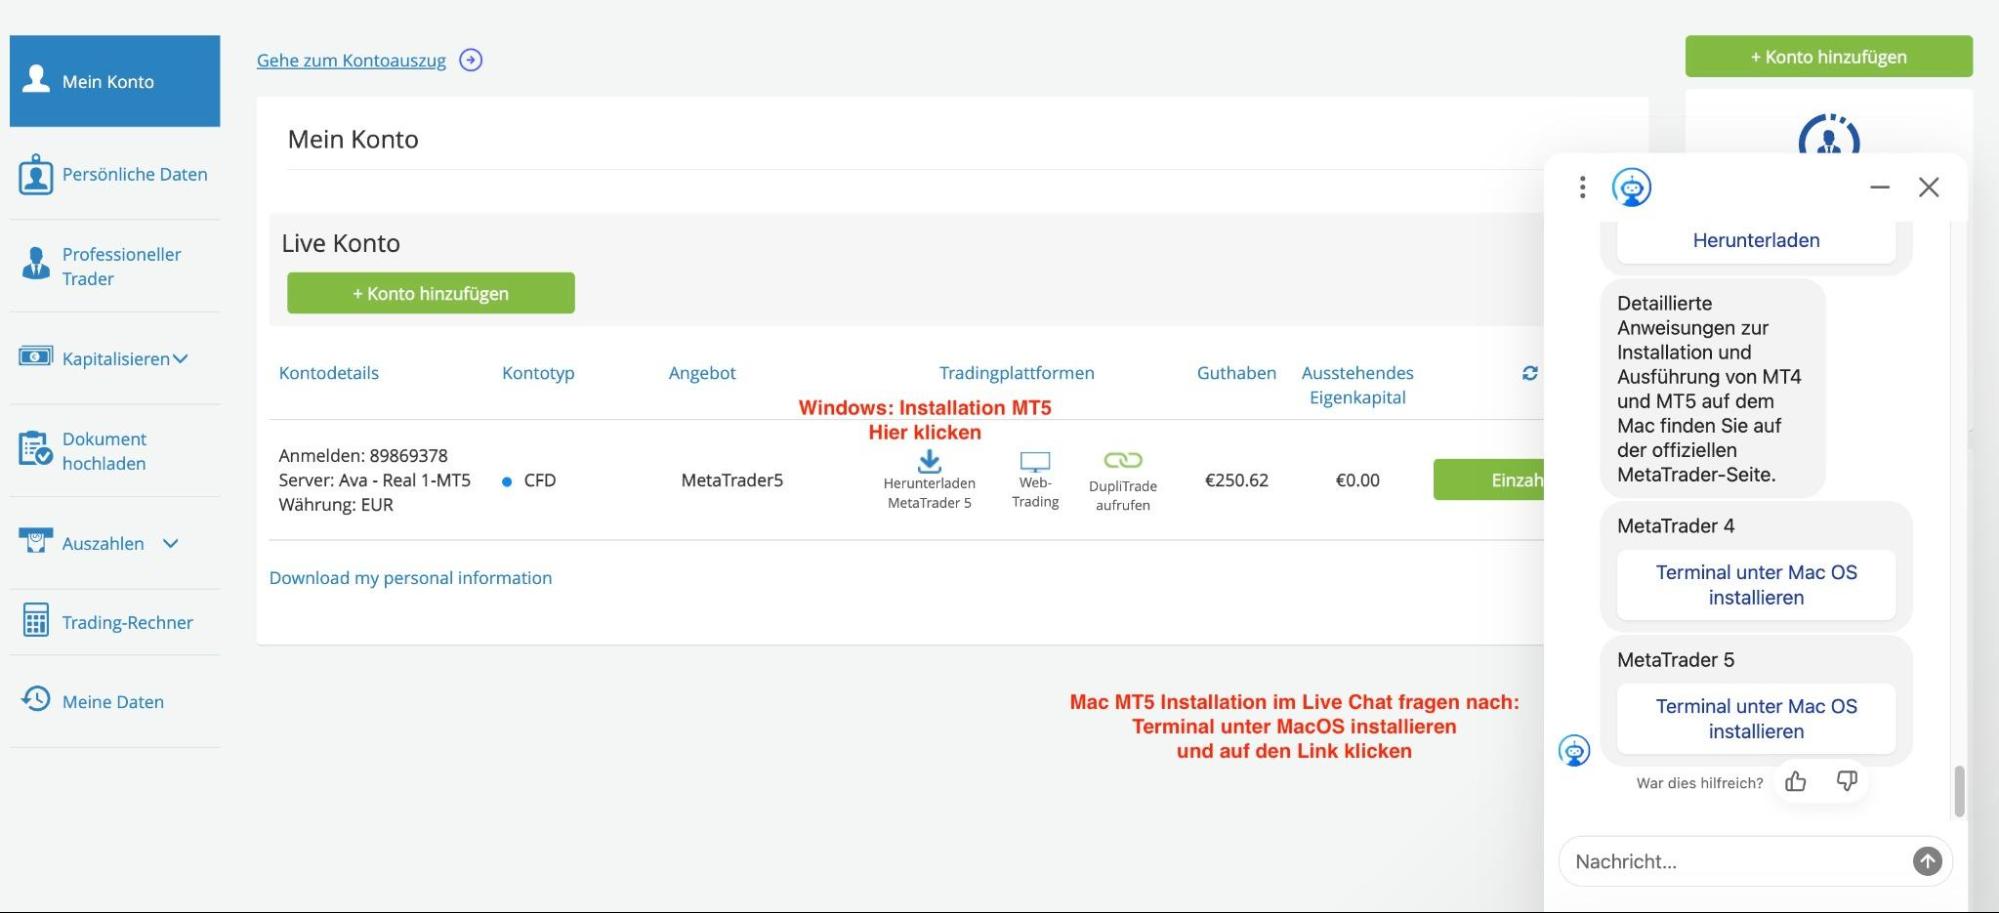Send the chat message with the arrow icon
The height and width of the screenshot is (913, 1999).
1925,860
